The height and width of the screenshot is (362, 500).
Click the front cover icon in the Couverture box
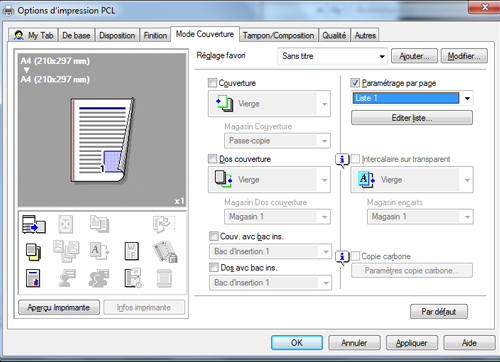click(224, 103)
